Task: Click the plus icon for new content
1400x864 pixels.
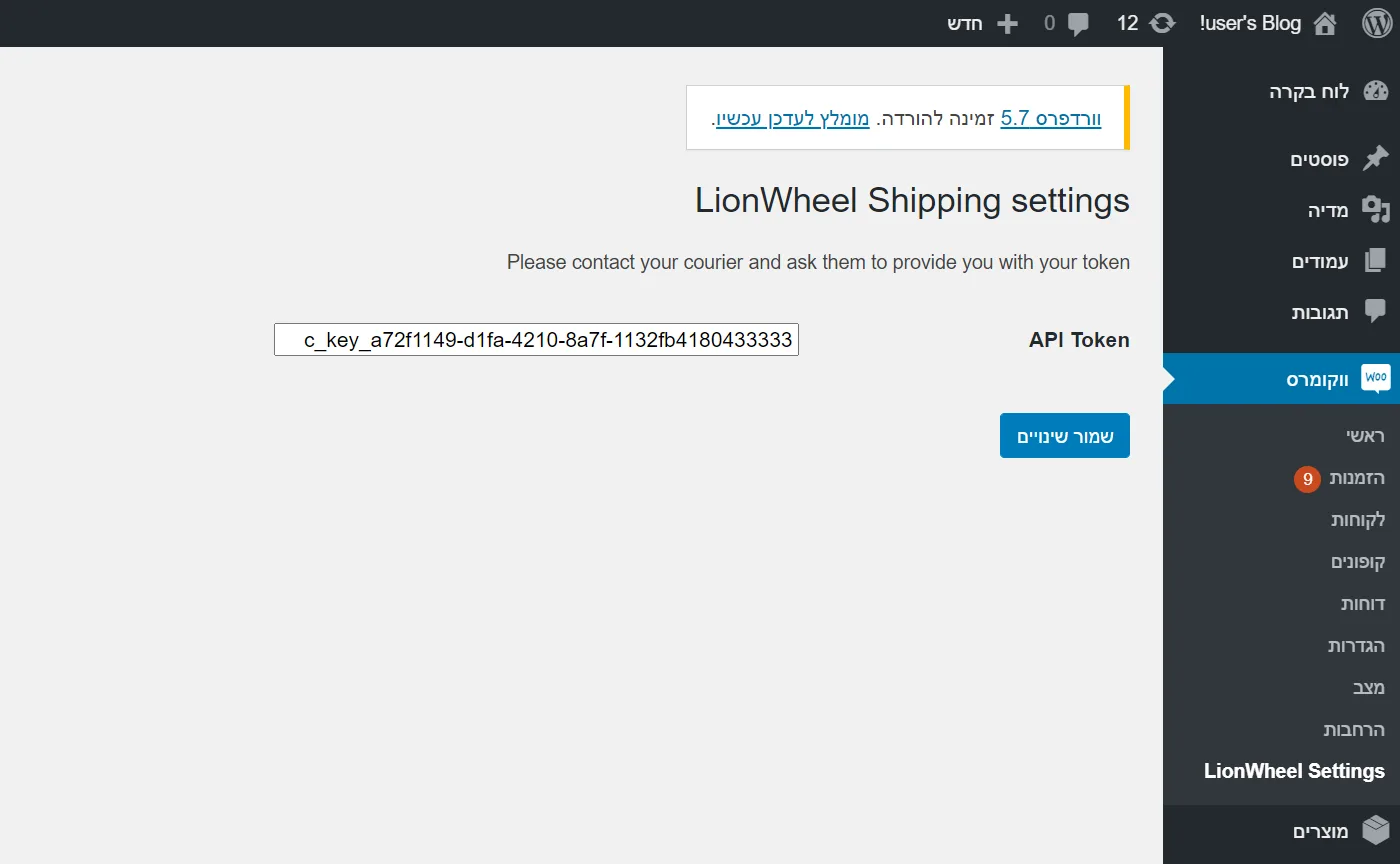Action: (1007, 23)
